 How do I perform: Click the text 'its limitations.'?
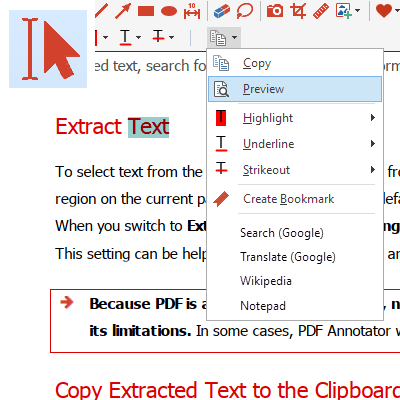point(140,331)
